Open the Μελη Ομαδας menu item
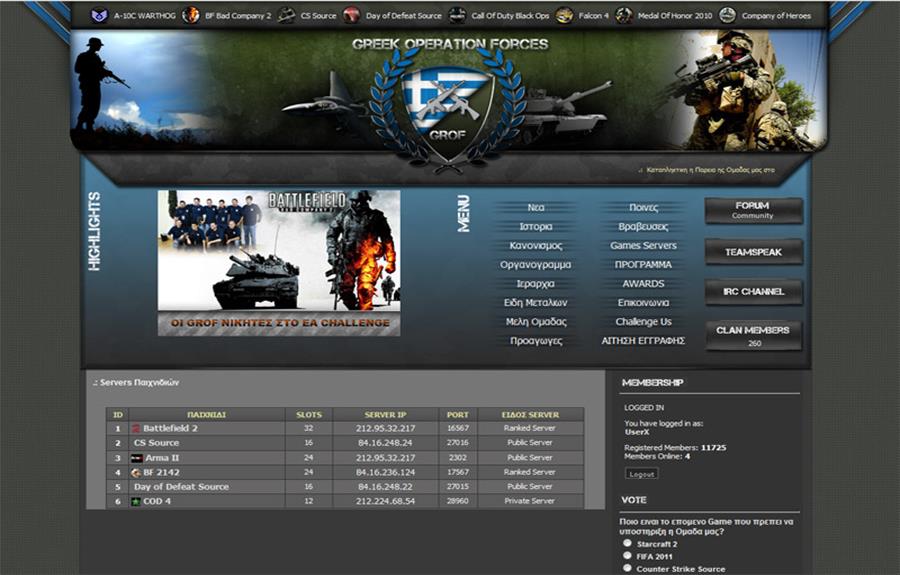 536,322
